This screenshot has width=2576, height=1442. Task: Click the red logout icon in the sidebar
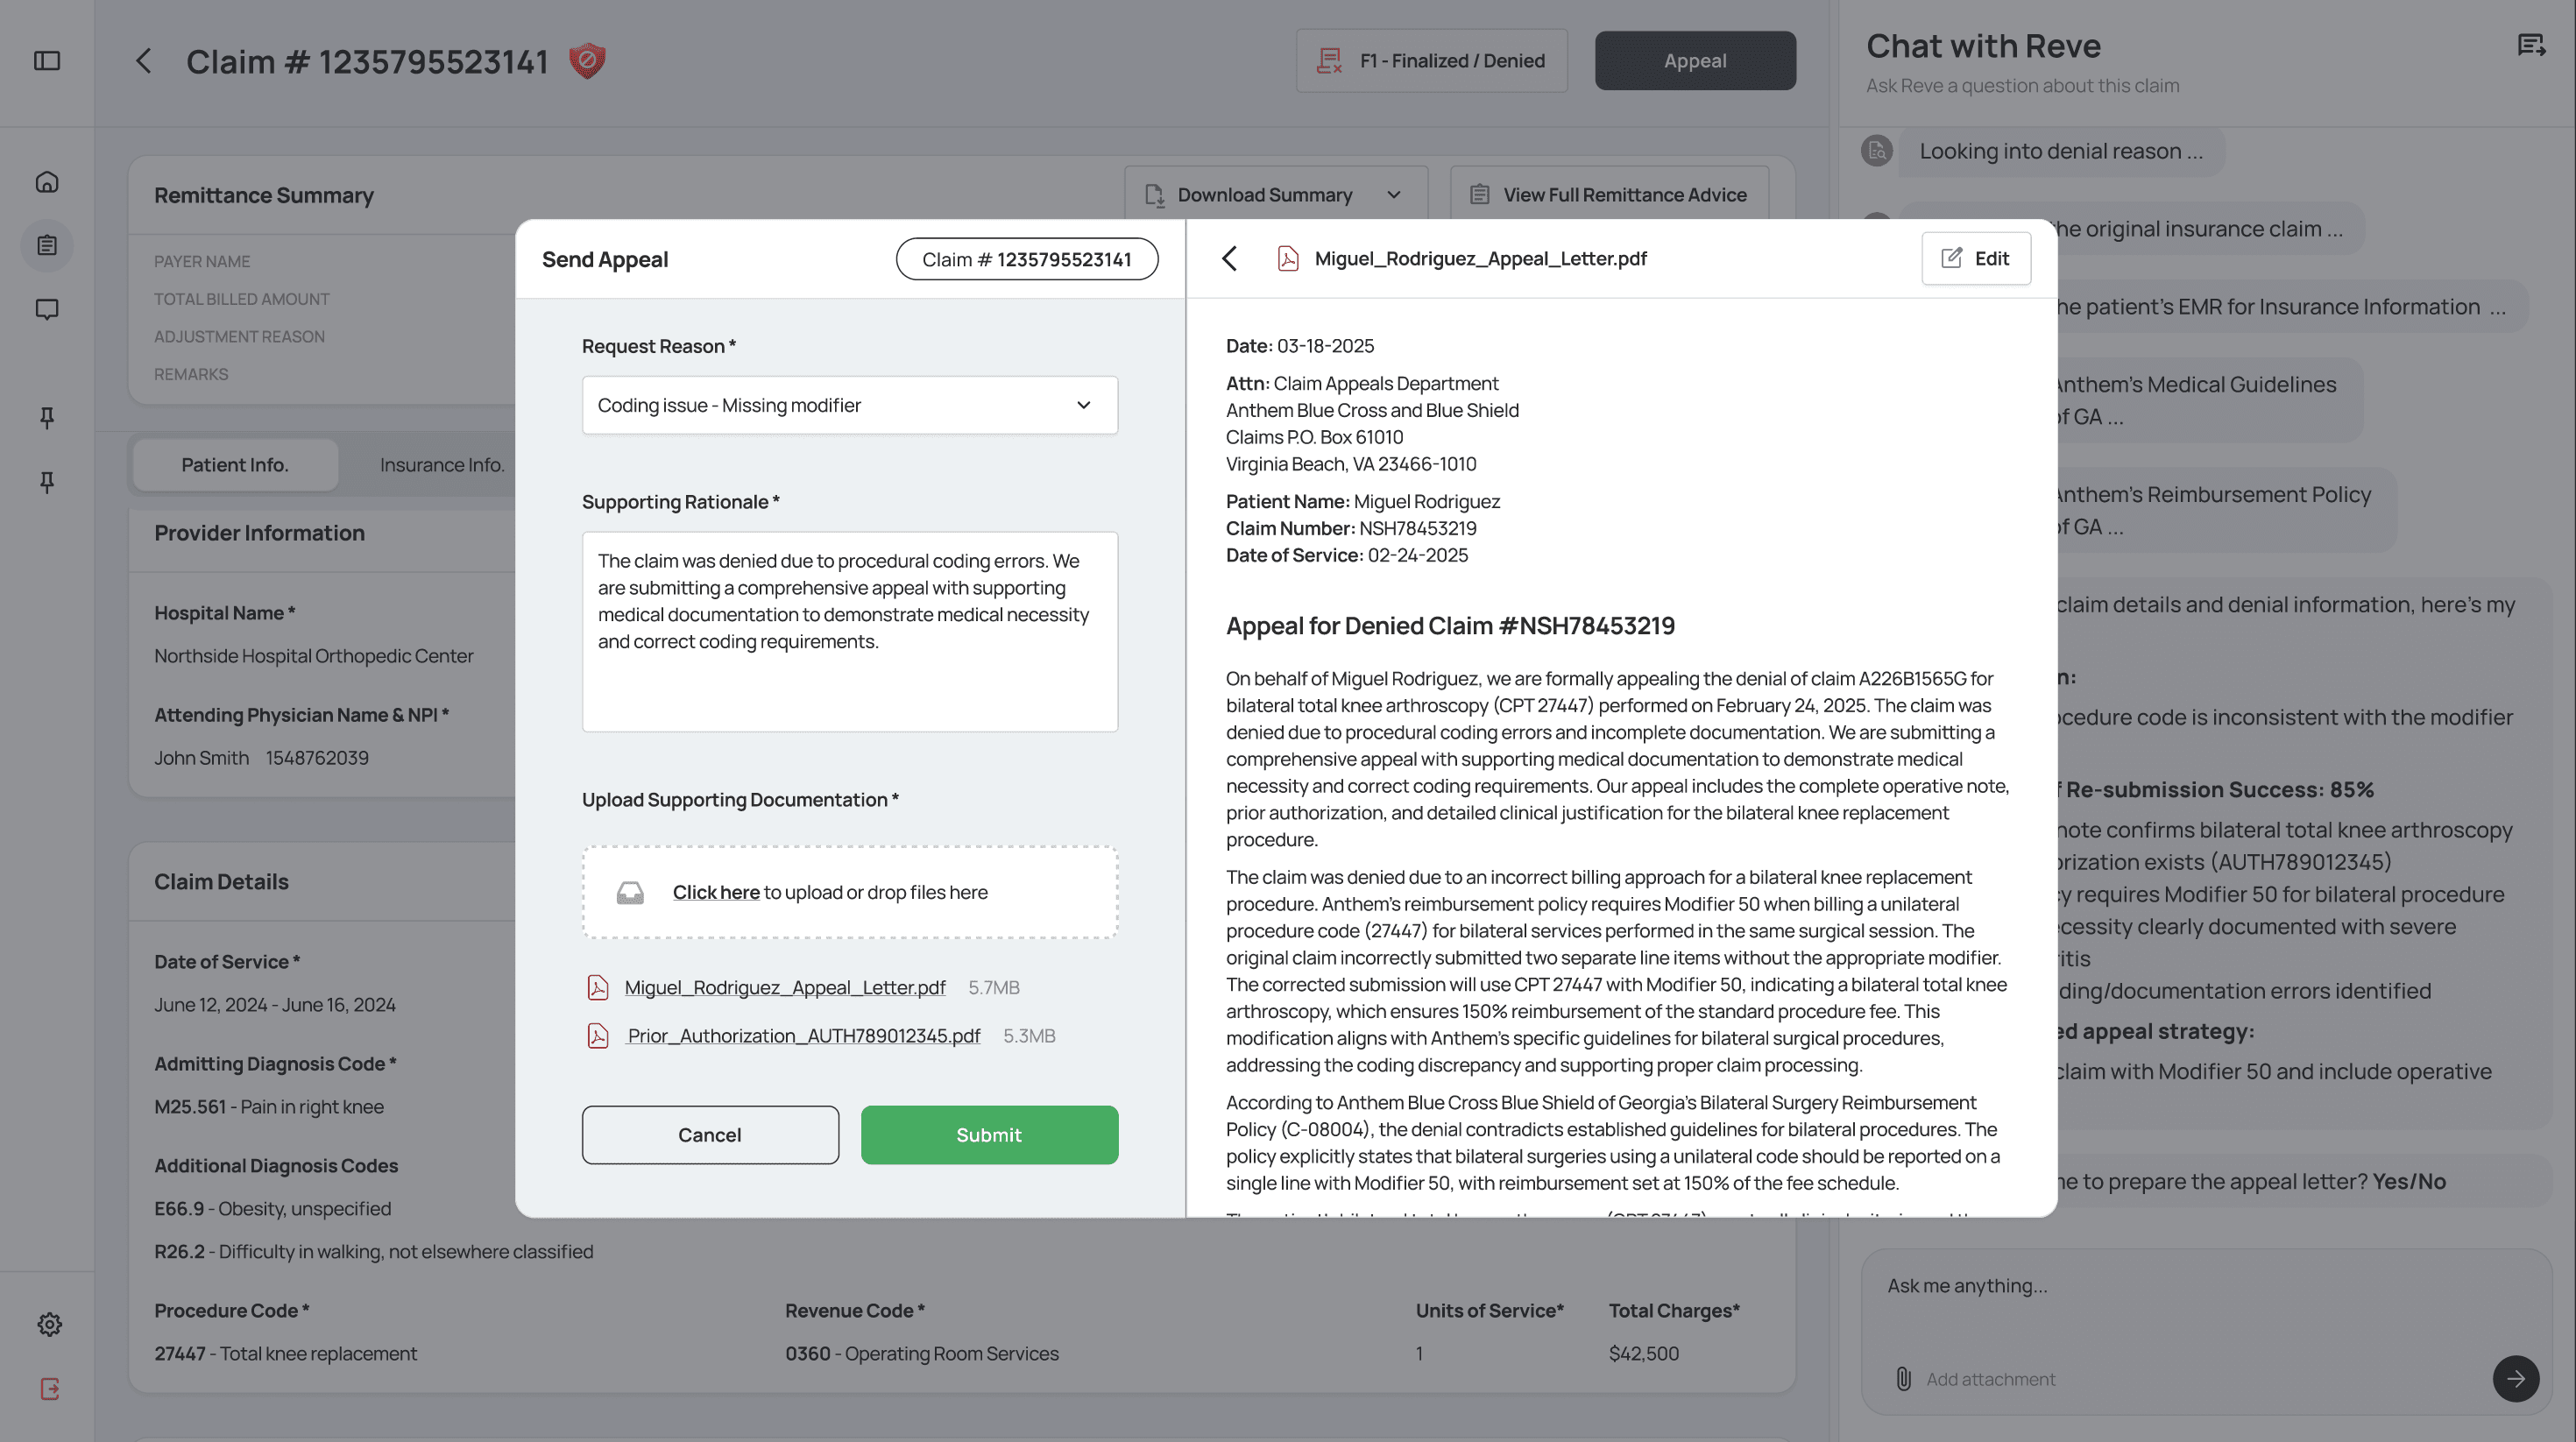[49, 1388]
